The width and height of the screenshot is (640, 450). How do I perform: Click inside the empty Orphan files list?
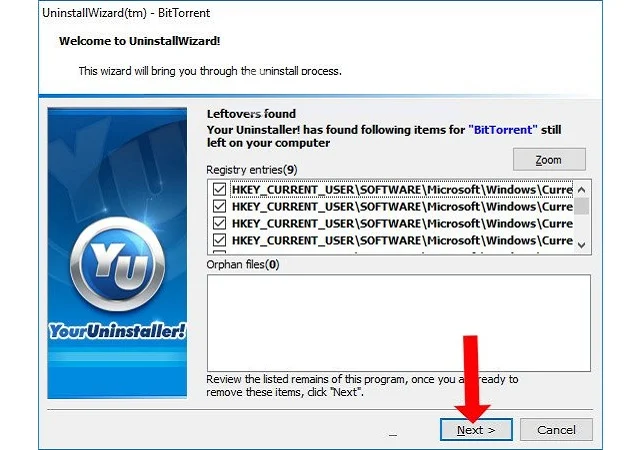(x=399, y=323)
